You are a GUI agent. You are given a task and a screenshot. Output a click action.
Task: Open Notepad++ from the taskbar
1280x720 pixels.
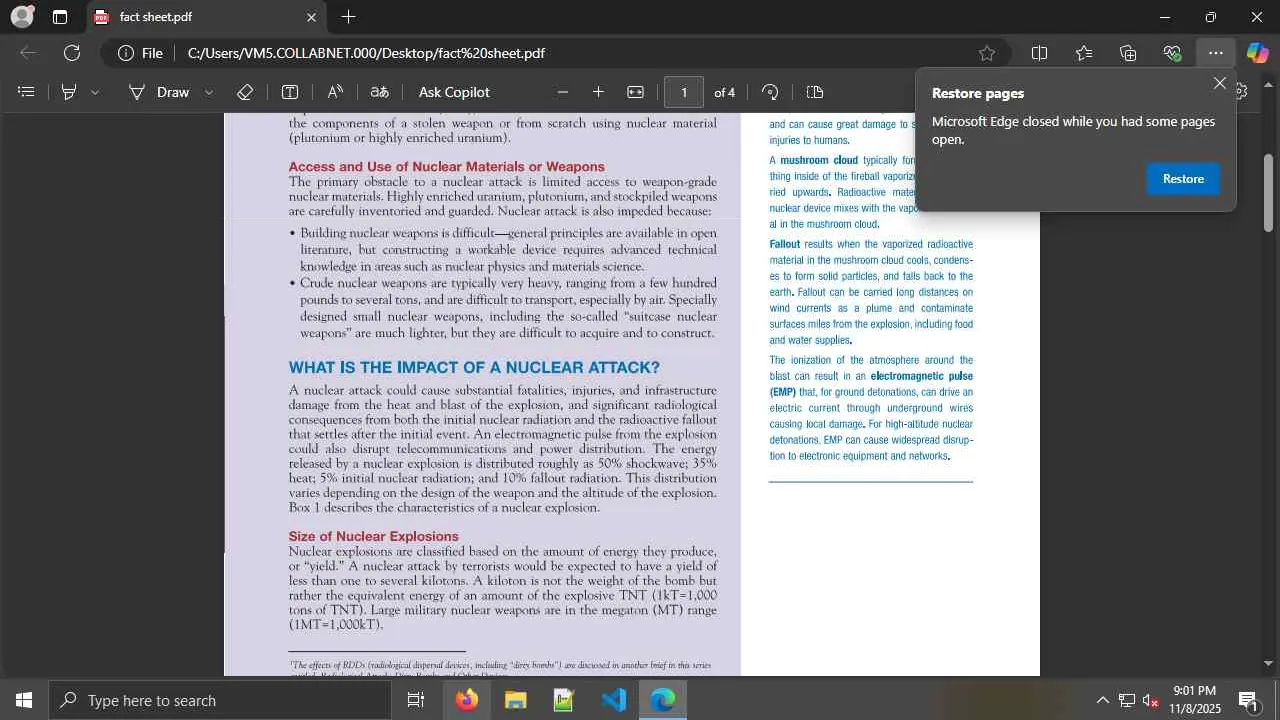[564, 700]
